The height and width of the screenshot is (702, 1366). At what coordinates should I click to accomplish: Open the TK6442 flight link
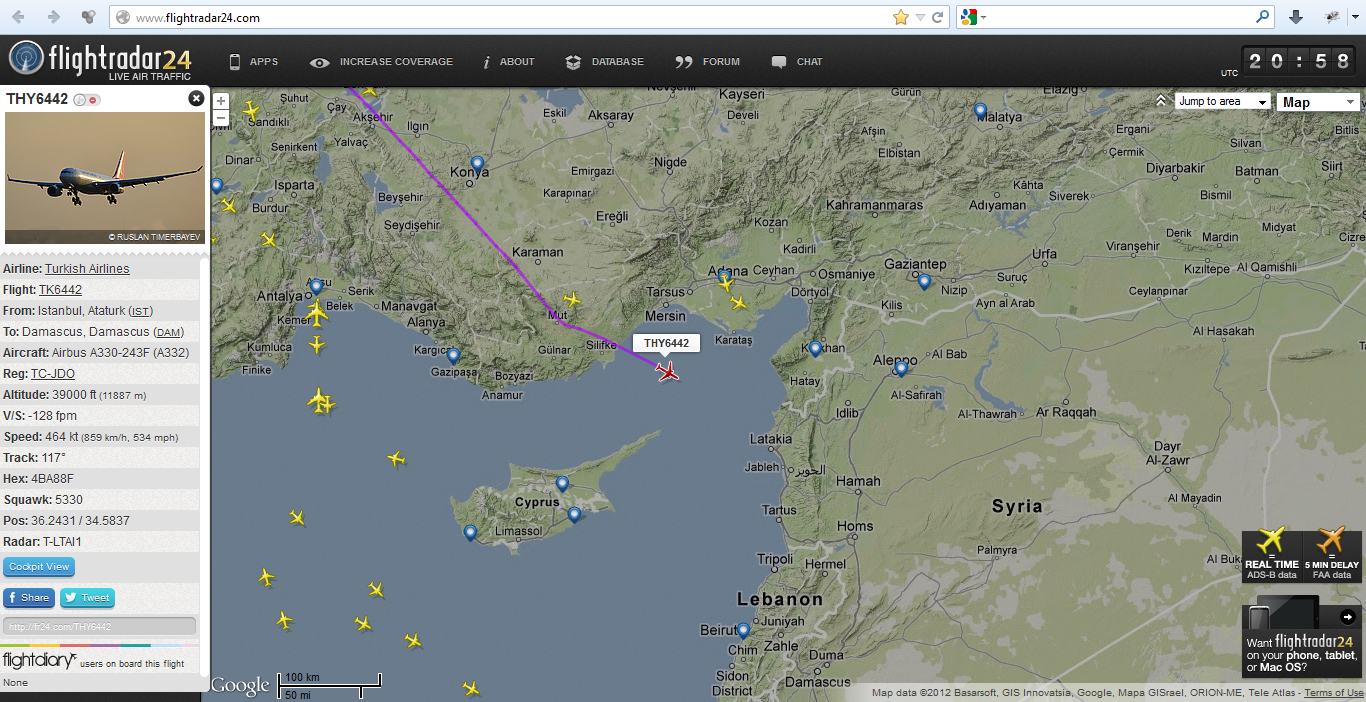click(60, 290)
